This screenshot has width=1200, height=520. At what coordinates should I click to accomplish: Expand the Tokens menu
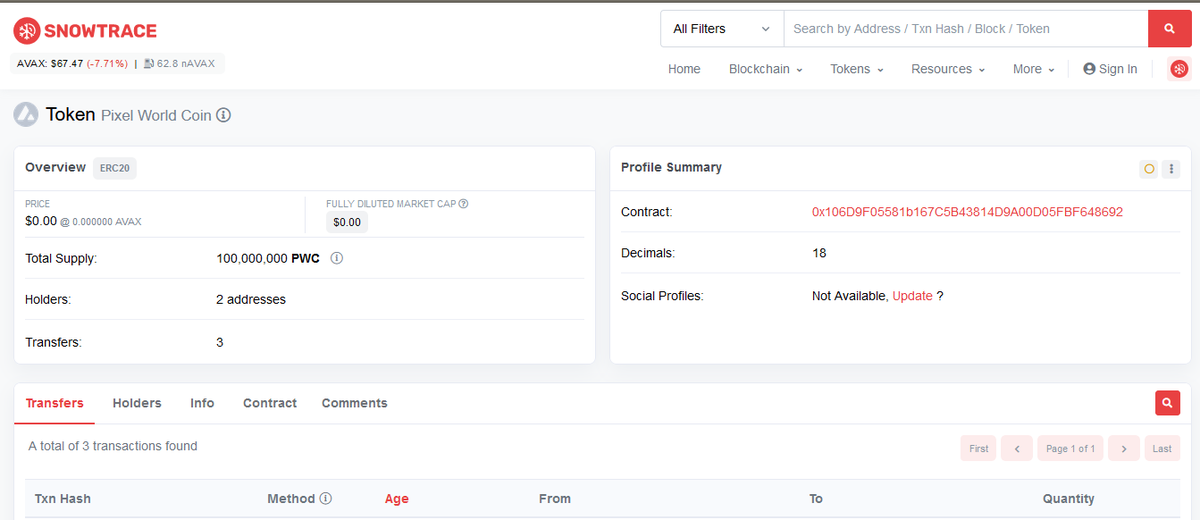857,69
